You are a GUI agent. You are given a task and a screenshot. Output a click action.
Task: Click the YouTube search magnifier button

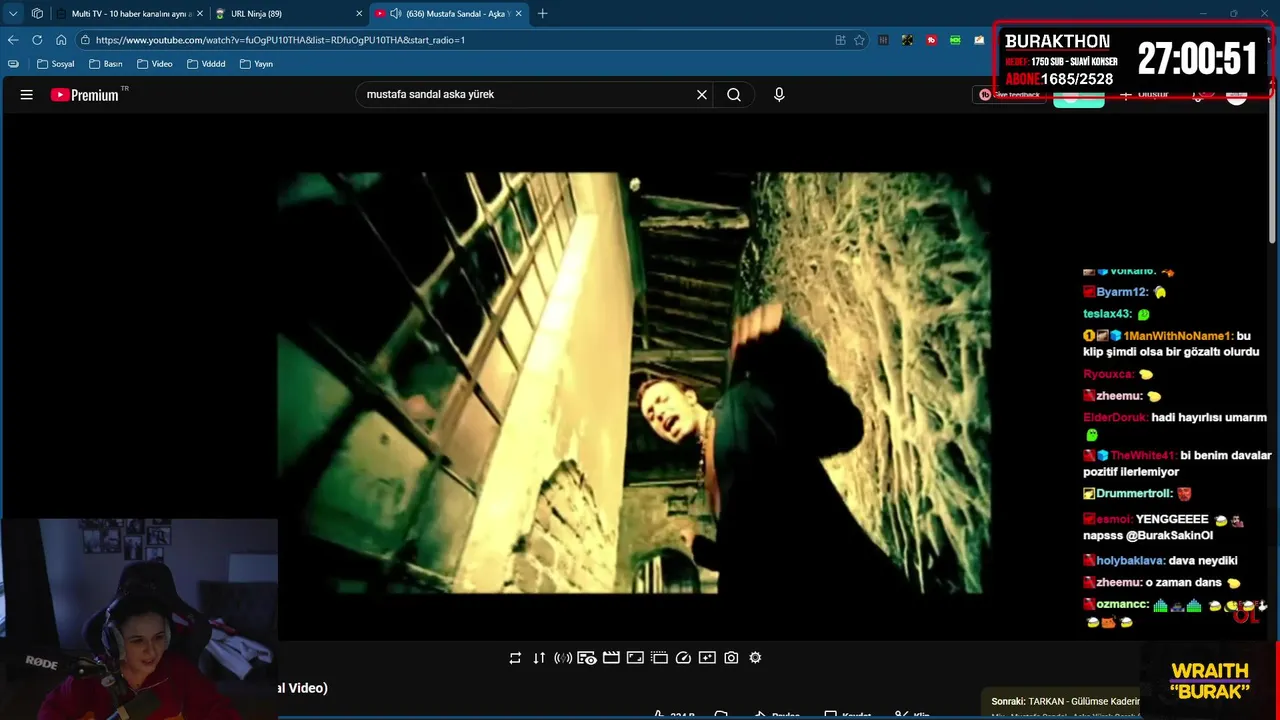734,95
